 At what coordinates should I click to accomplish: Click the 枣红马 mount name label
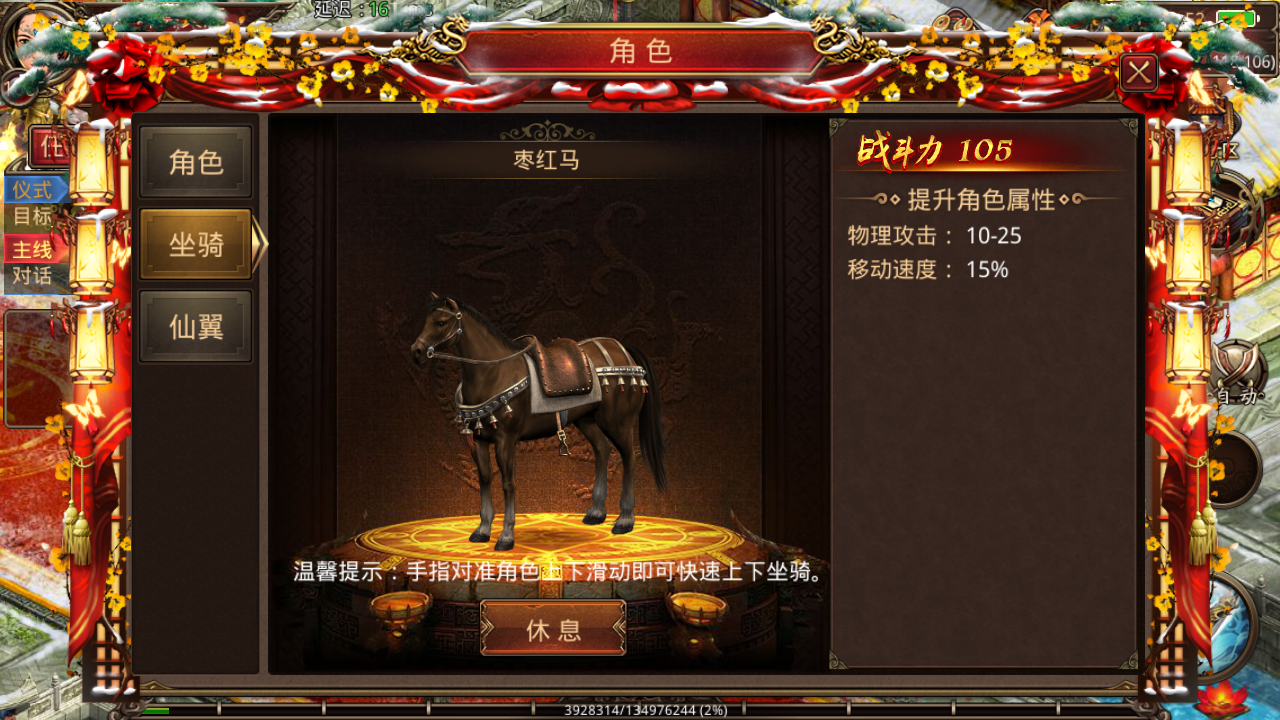pyautogui.click(x=547, y=160)
